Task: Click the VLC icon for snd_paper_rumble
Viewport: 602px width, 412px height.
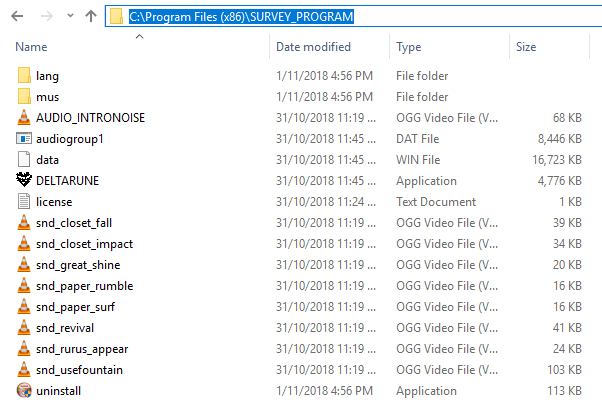Action: (24, 285)
